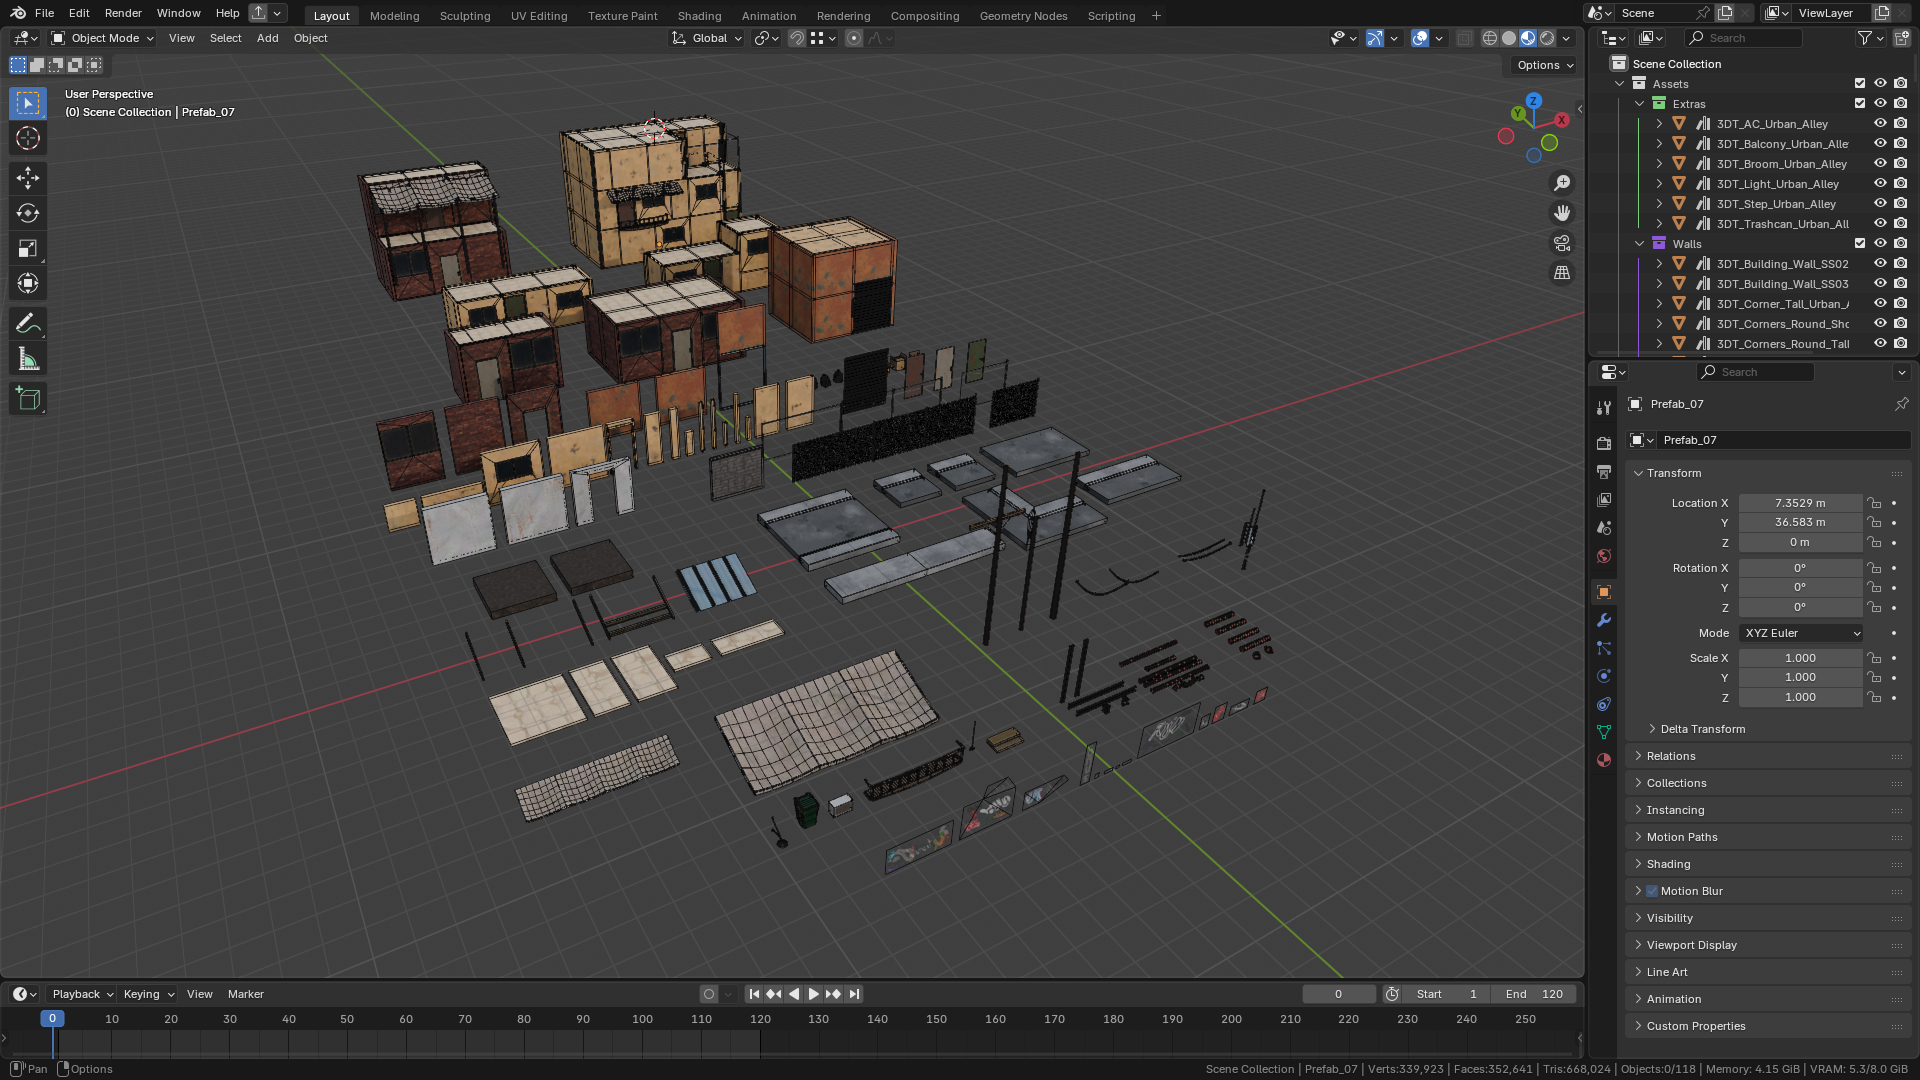The image size is (1920, 1080).
Task: Toggle camera view icon in viewport
Action: (x=1561, y=243)
